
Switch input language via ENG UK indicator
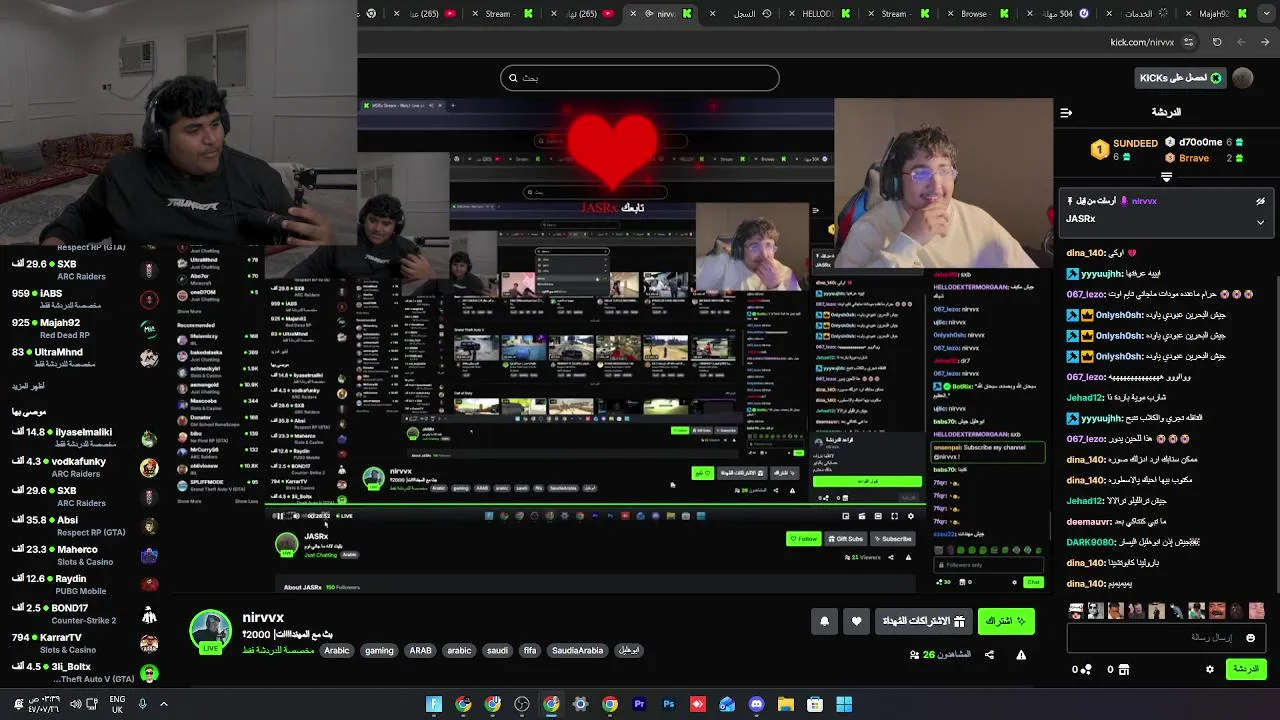[117, 704]
